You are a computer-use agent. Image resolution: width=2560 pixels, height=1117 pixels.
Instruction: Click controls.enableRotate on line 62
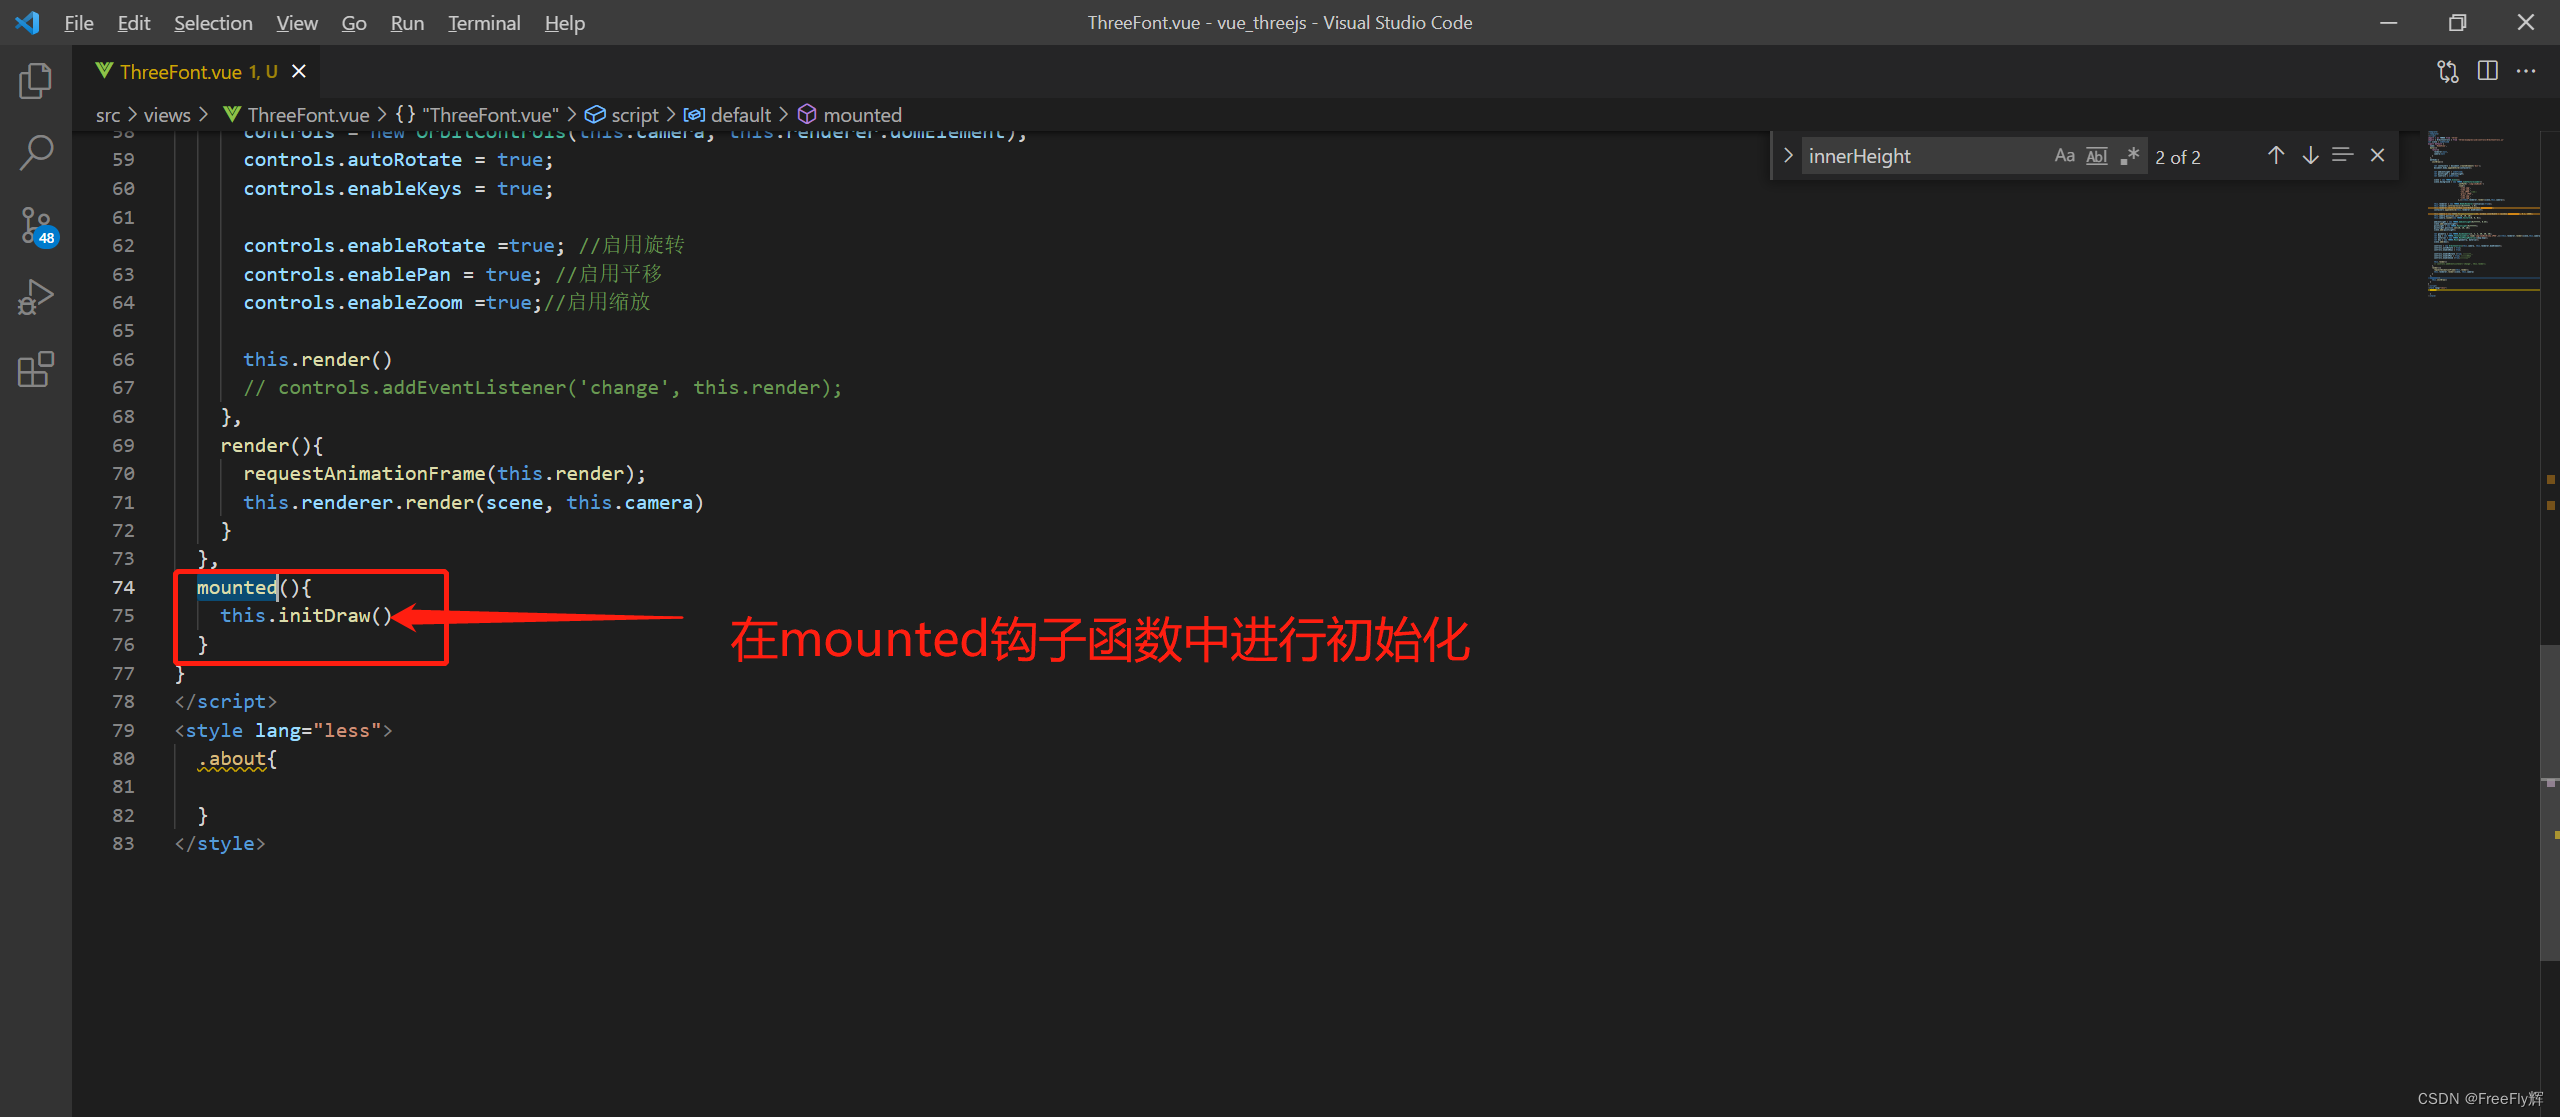[x=364, y=245]
